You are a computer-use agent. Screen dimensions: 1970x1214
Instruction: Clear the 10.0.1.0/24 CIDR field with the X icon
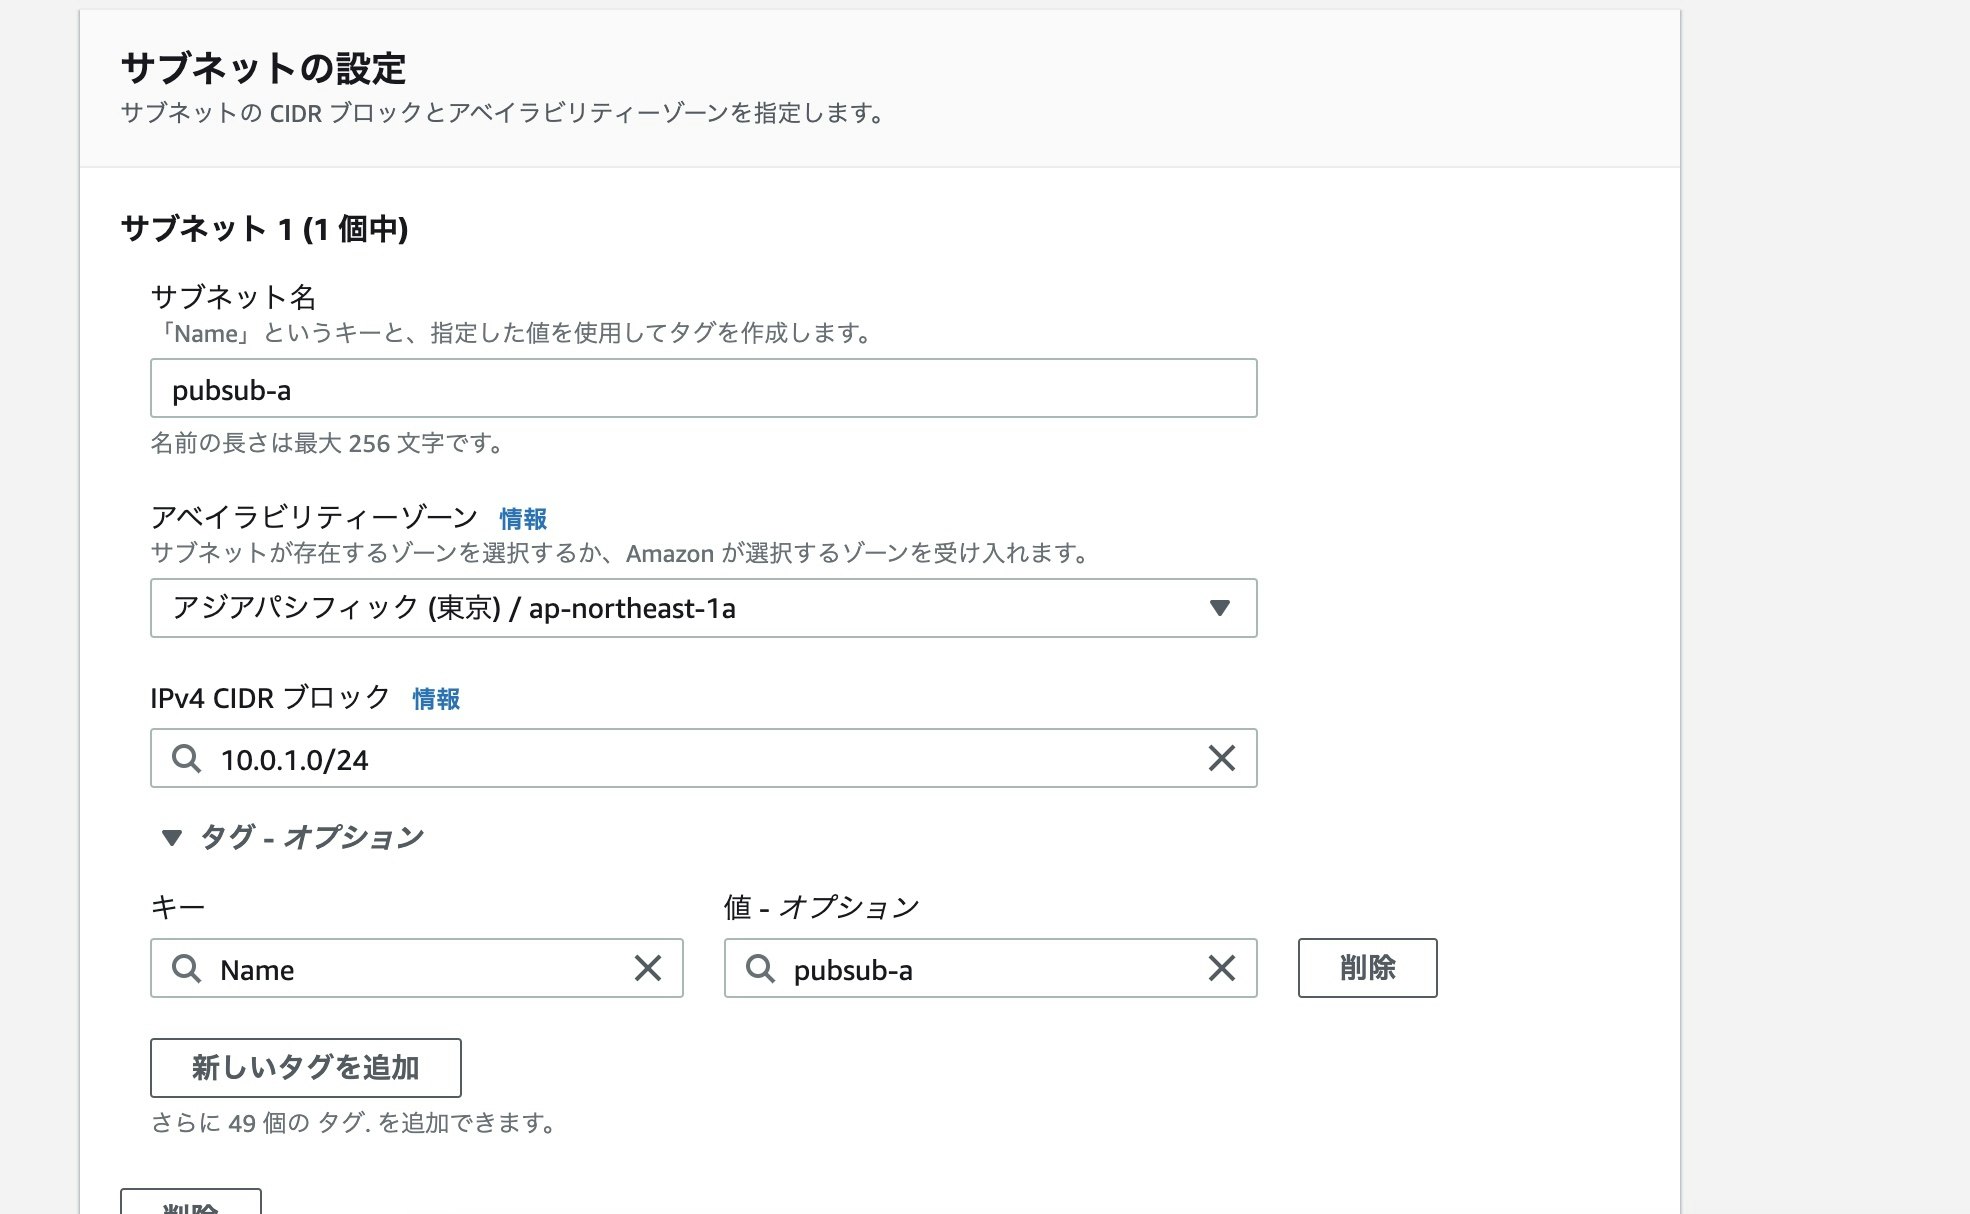(1221, 759)
